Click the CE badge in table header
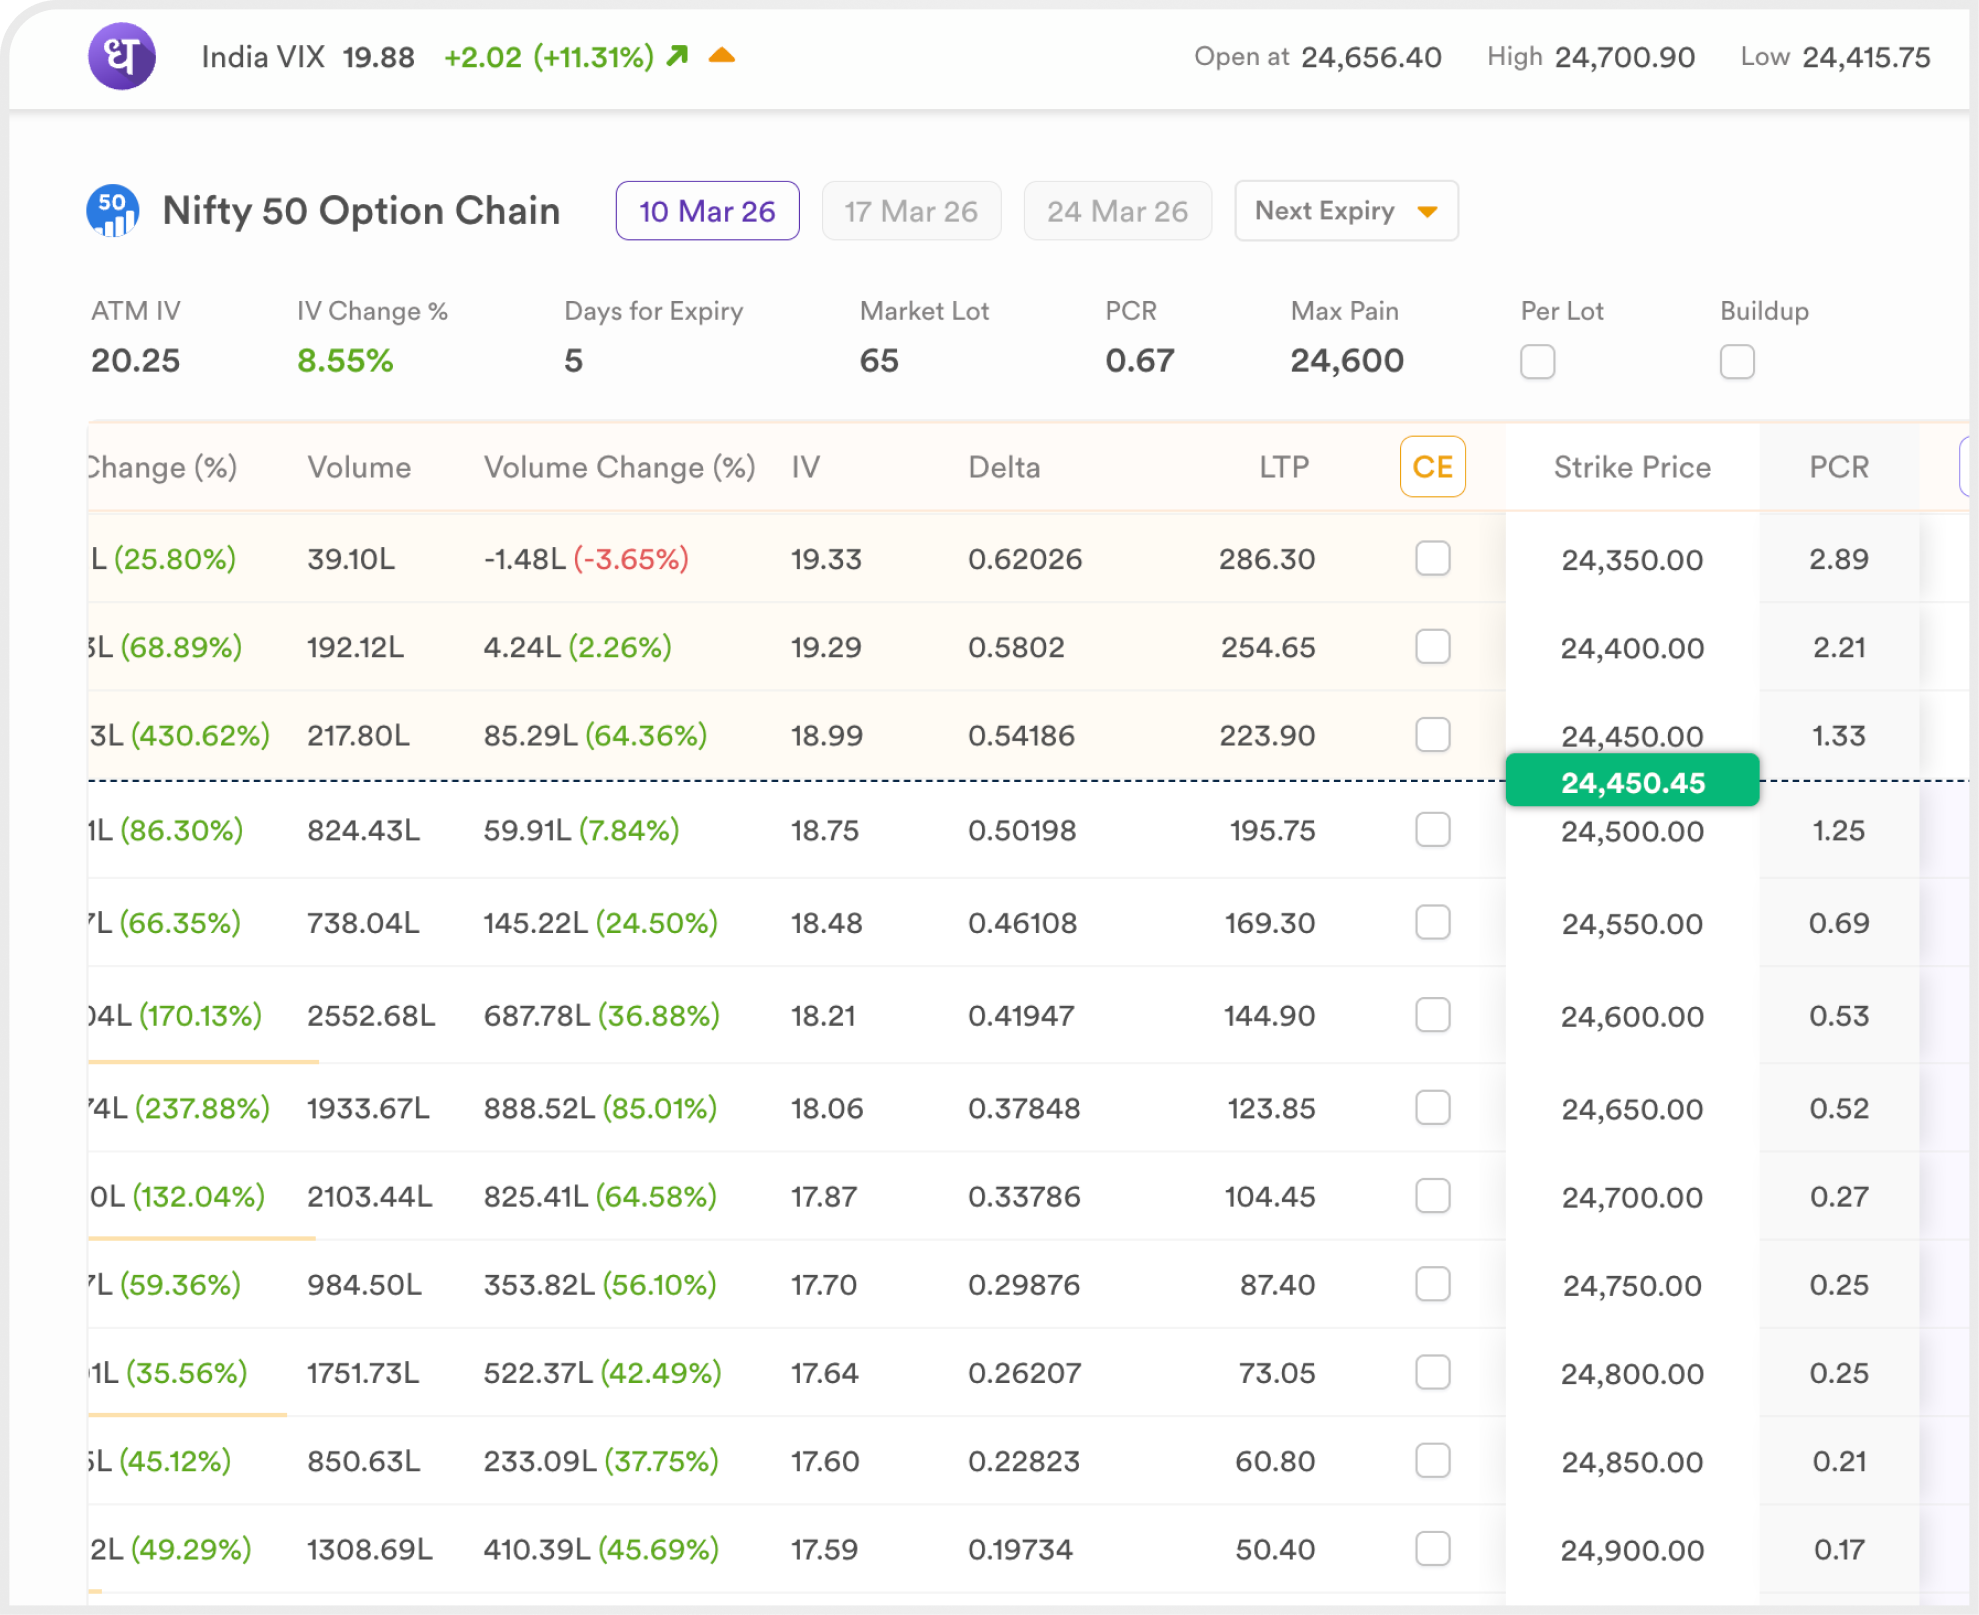The image size is (1979, 1615). pos(1432,467)
